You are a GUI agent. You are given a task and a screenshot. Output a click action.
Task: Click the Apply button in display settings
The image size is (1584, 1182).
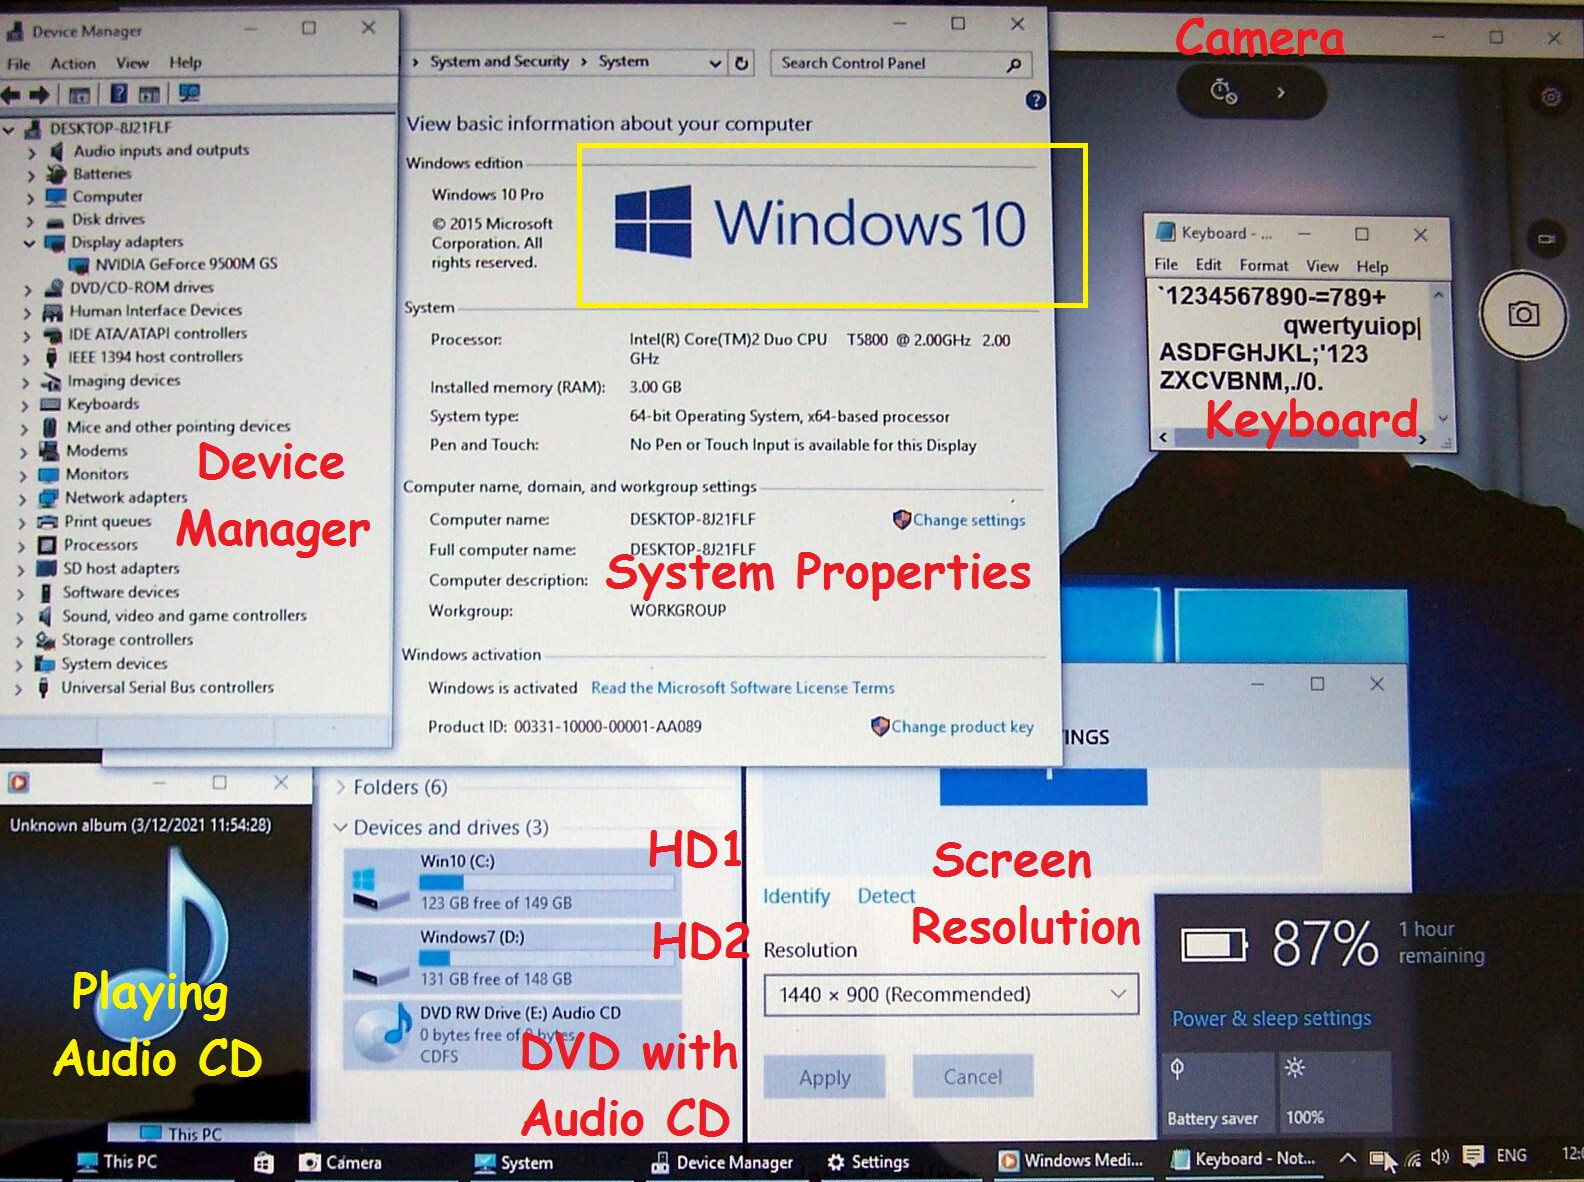(824, 1077)
